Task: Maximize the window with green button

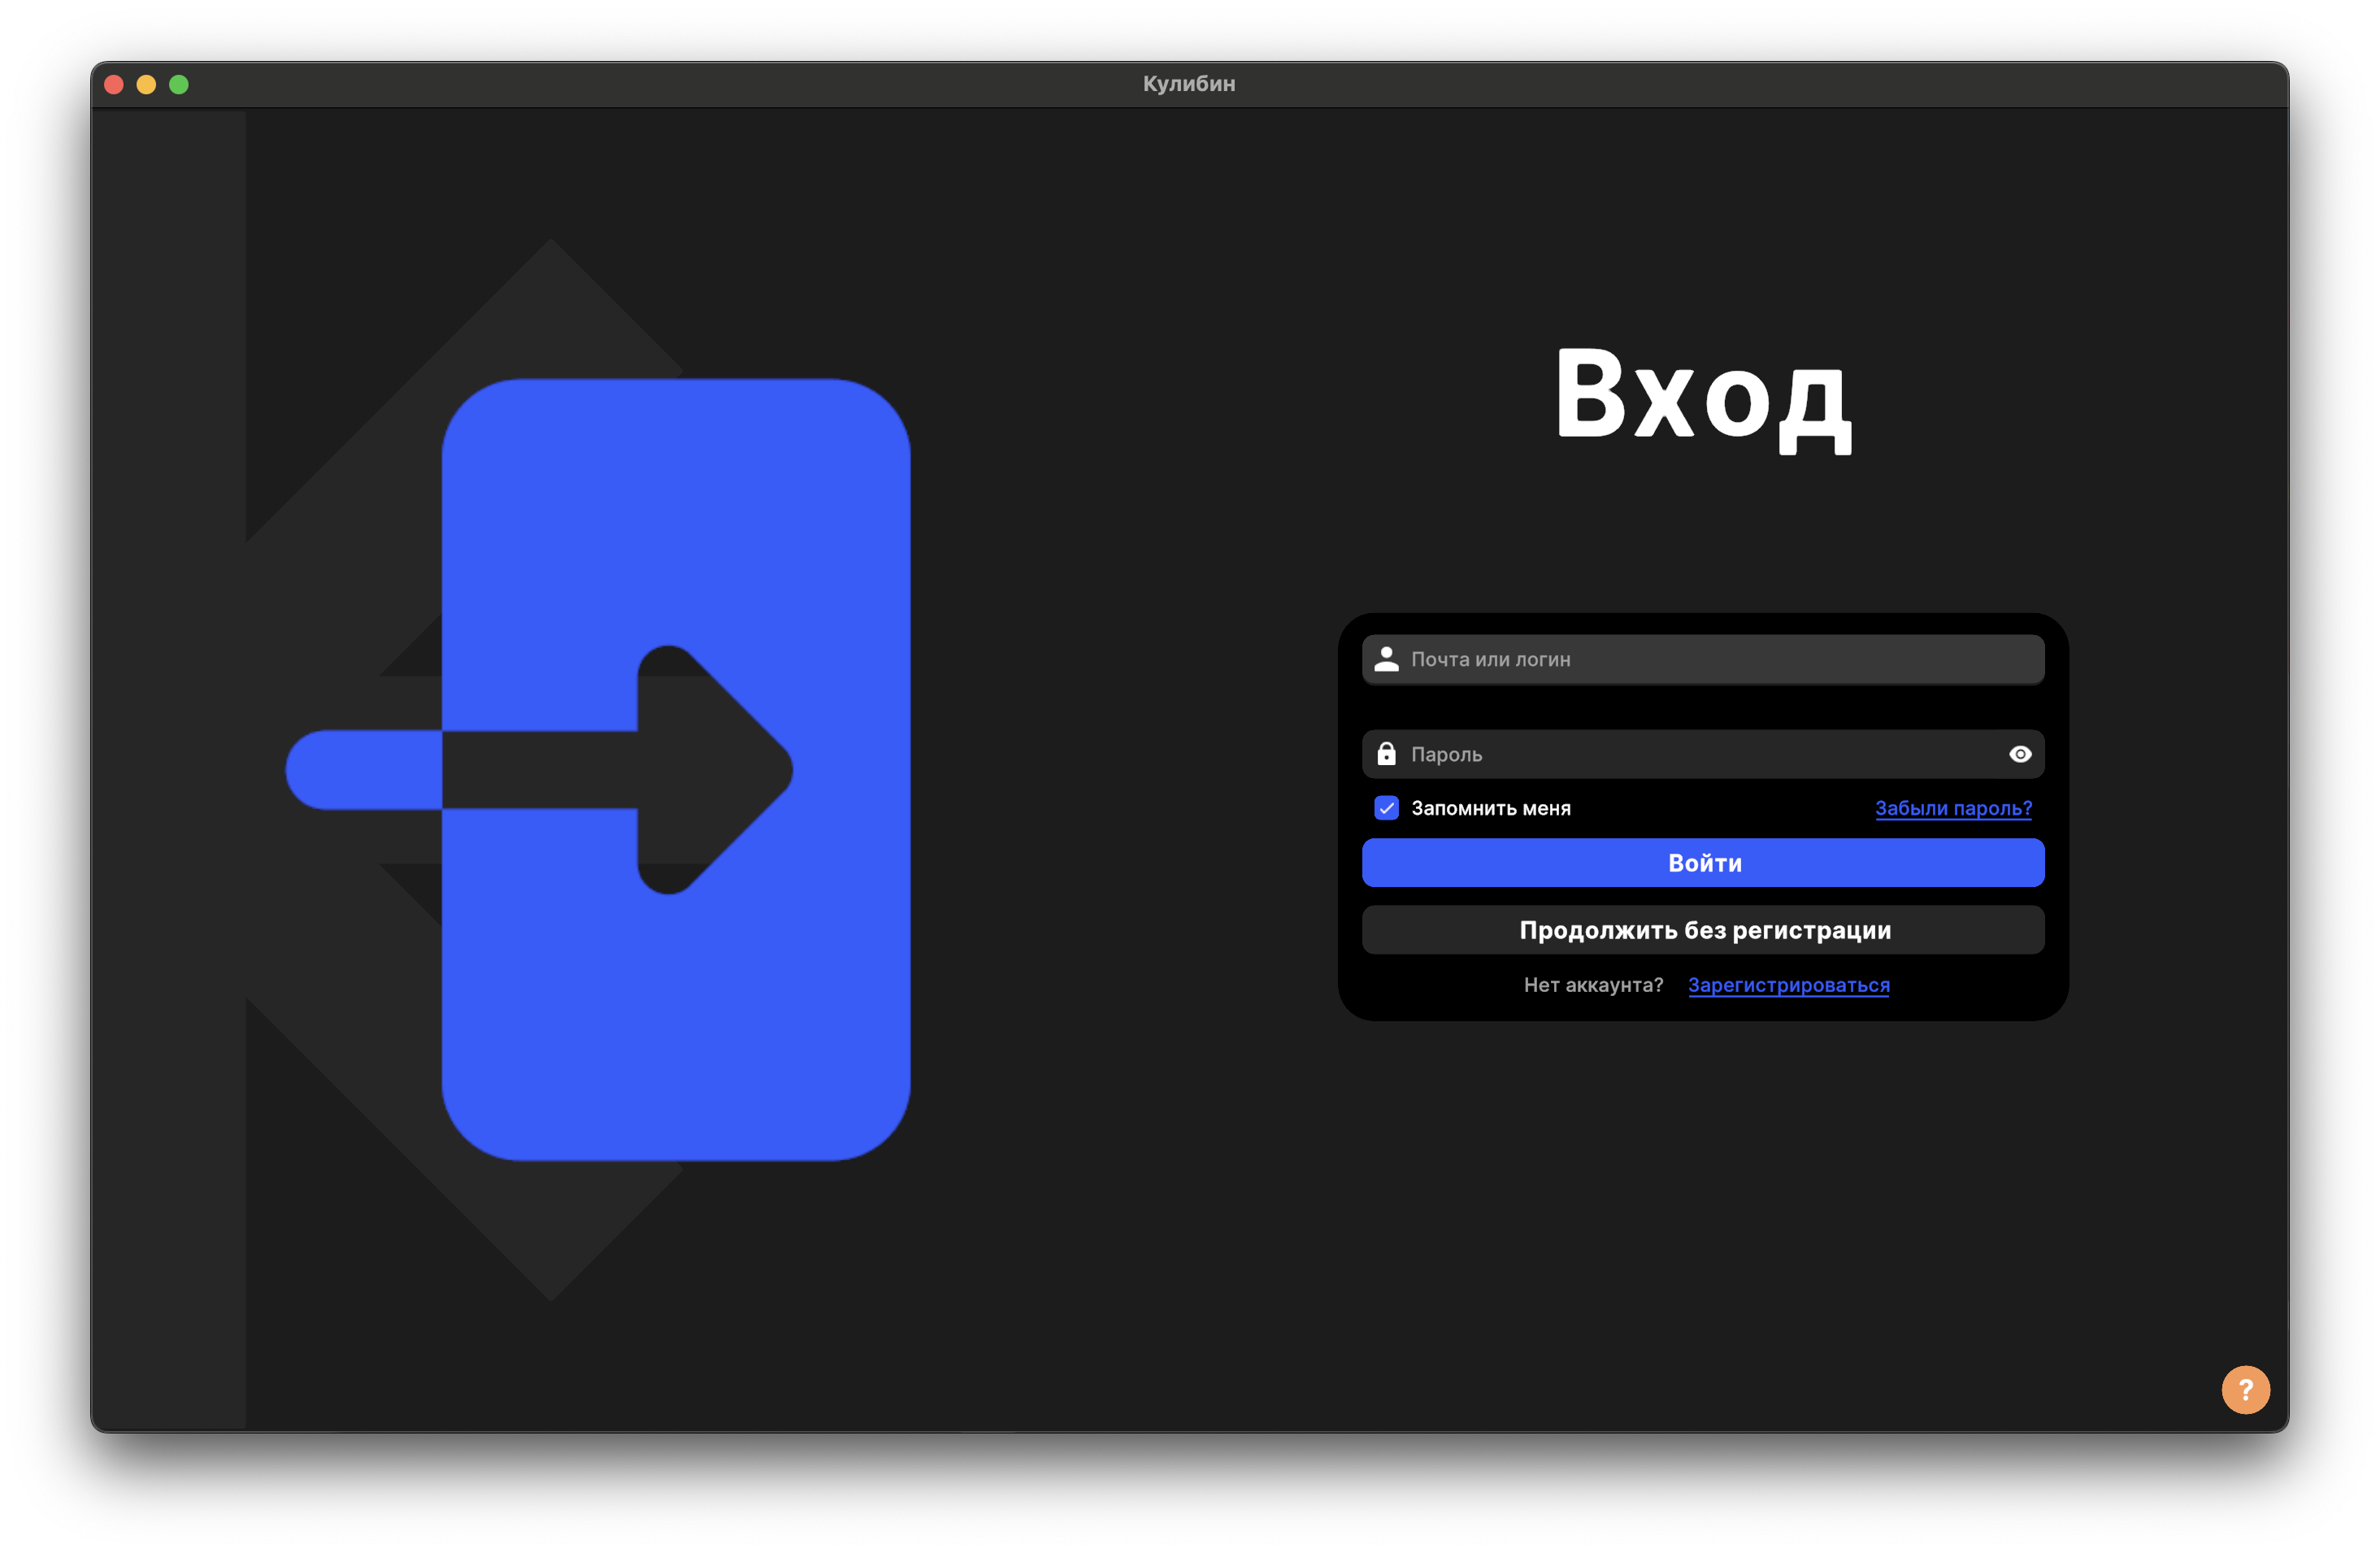Action: coord(179,84)
